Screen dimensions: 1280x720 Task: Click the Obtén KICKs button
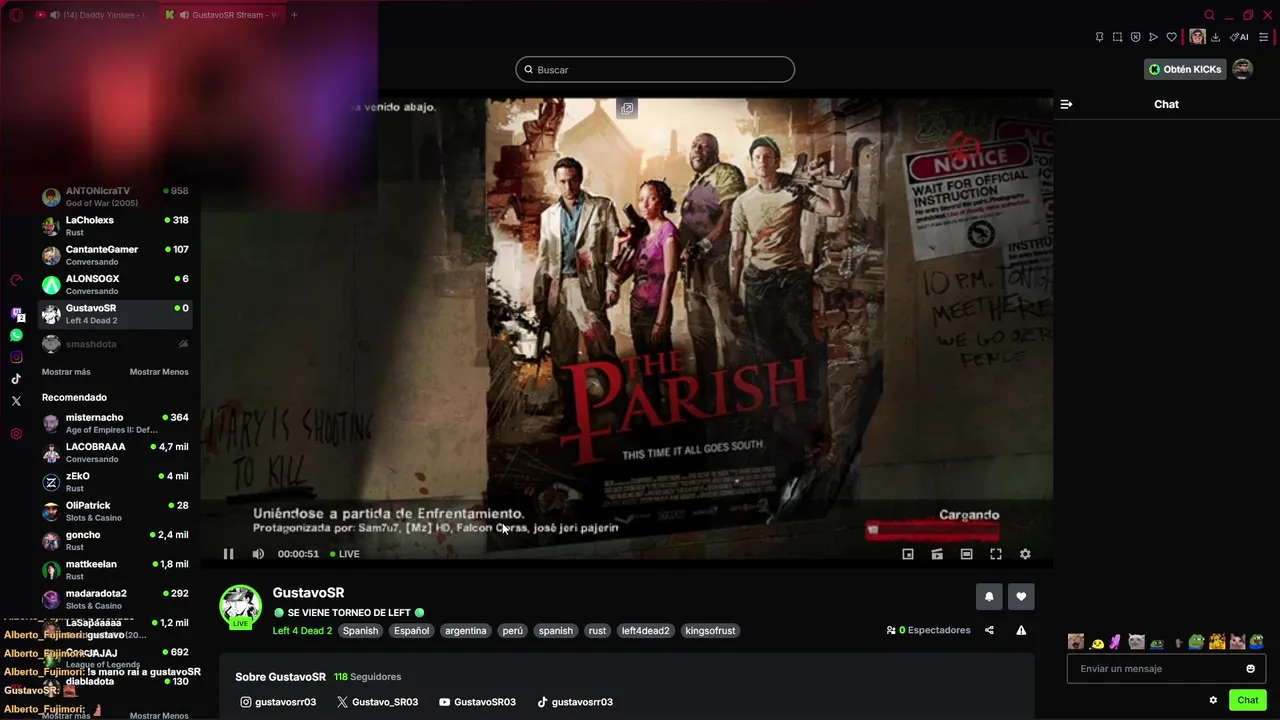pyautogui.click(x=1185, y=69)
